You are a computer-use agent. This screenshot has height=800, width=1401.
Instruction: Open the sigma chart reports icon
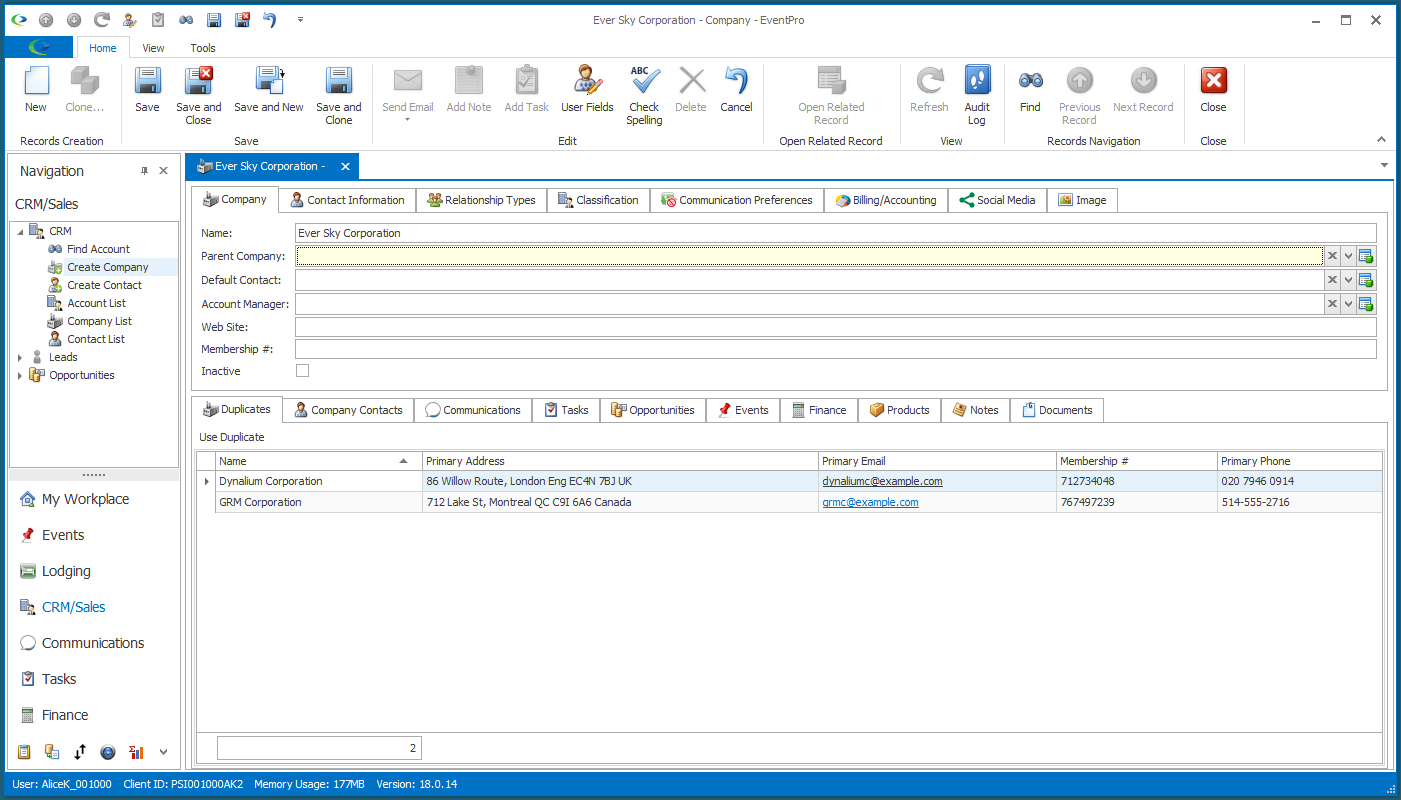(x=136, y=752)
